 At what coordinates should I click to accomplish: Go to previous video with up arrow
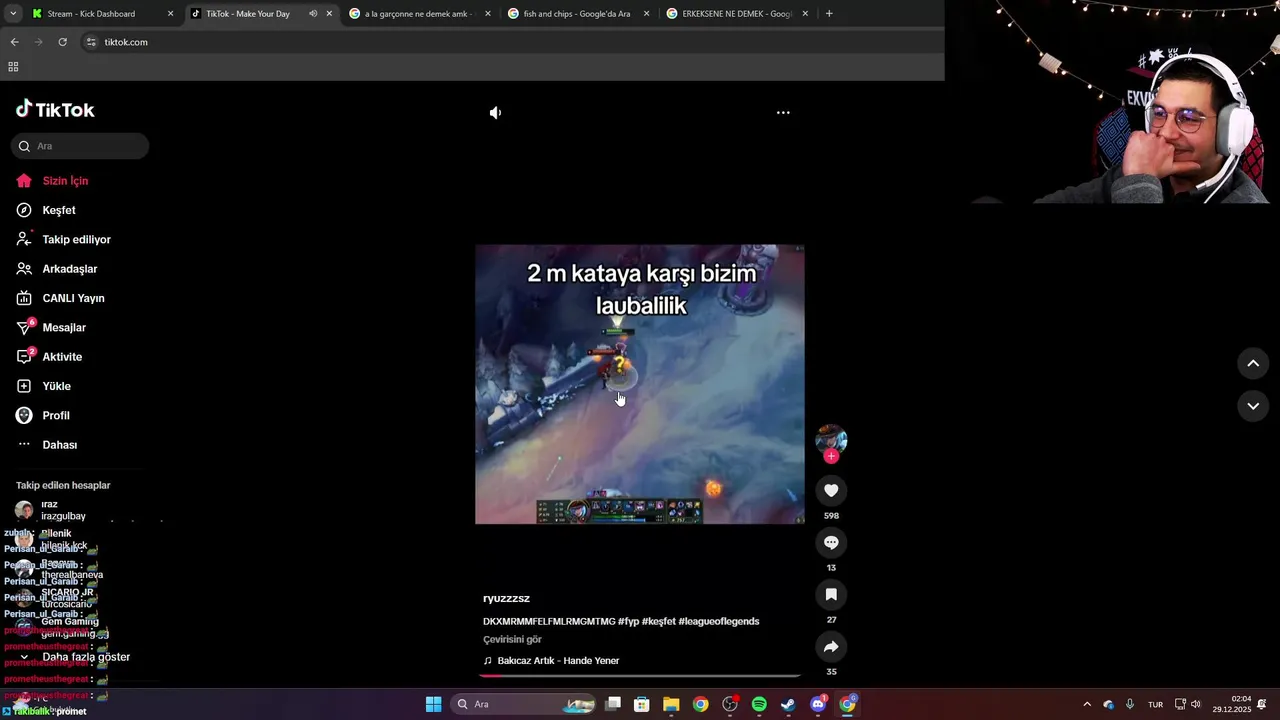[1253, 364]
